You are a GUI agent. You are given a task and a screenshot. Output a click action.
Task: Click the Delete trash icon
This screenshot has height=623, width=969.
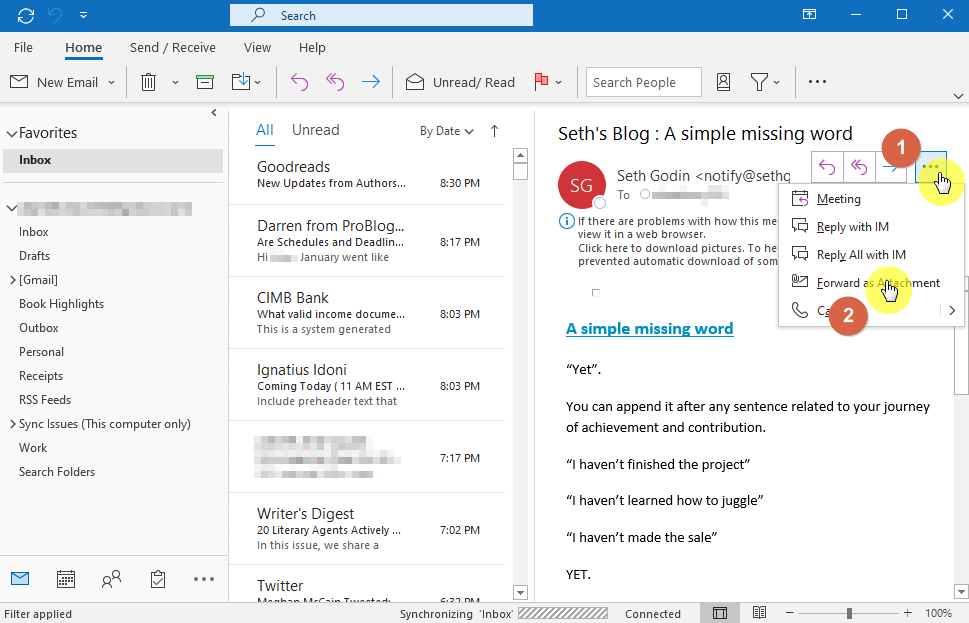(148, 82)
